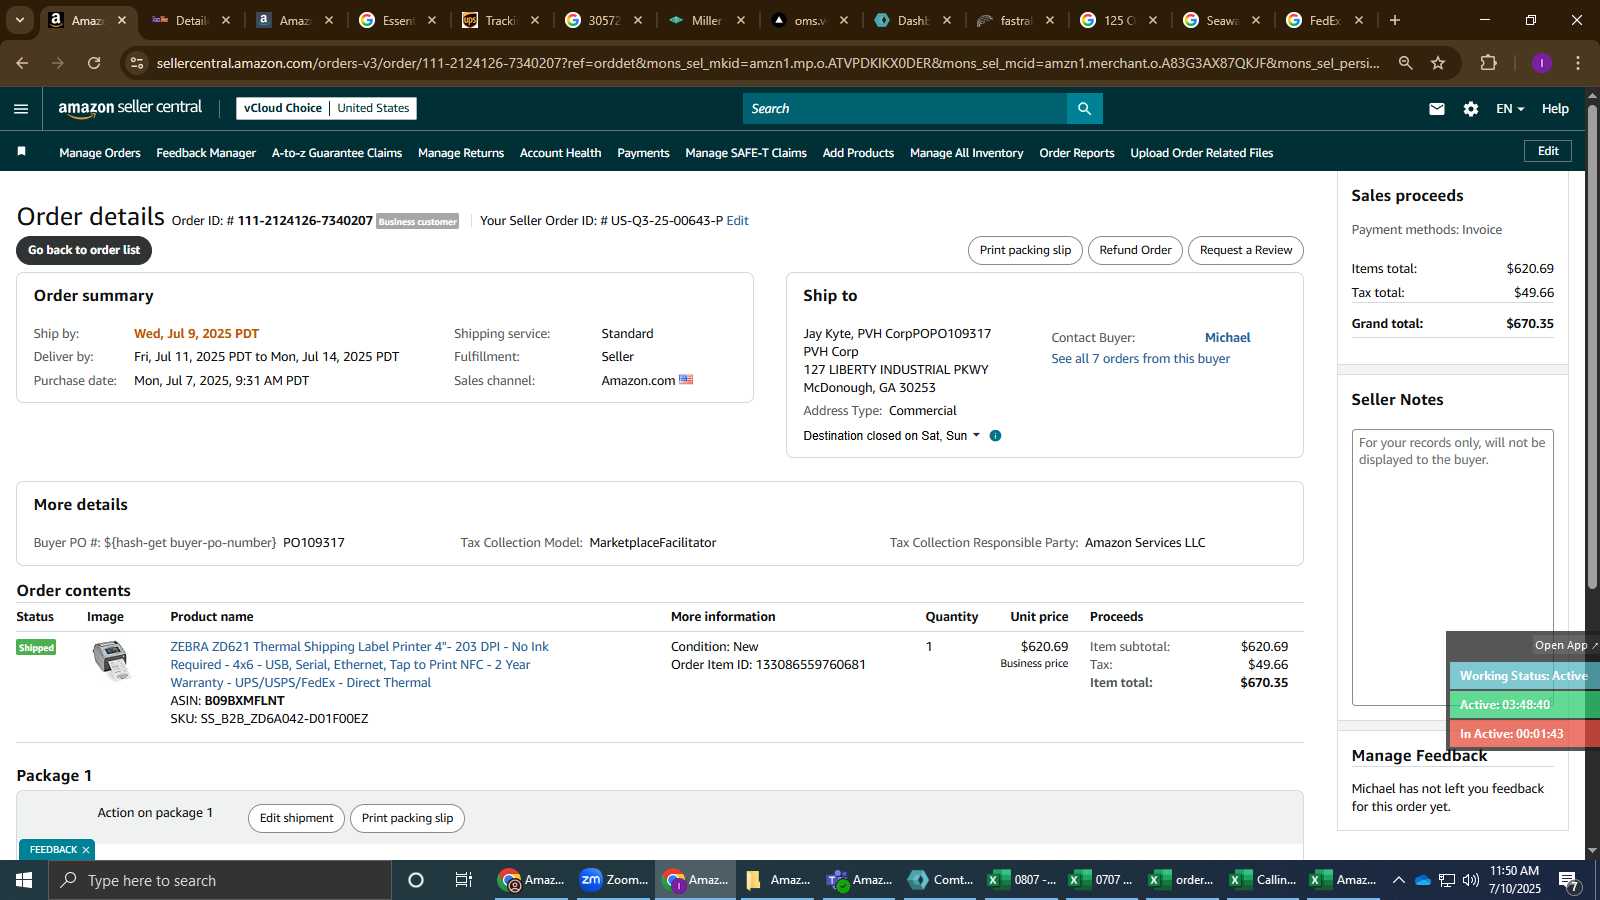Screen dimensions: 1600x900
Task: Click into the Seller Notes text area
Action: (x=1452, y=567)
